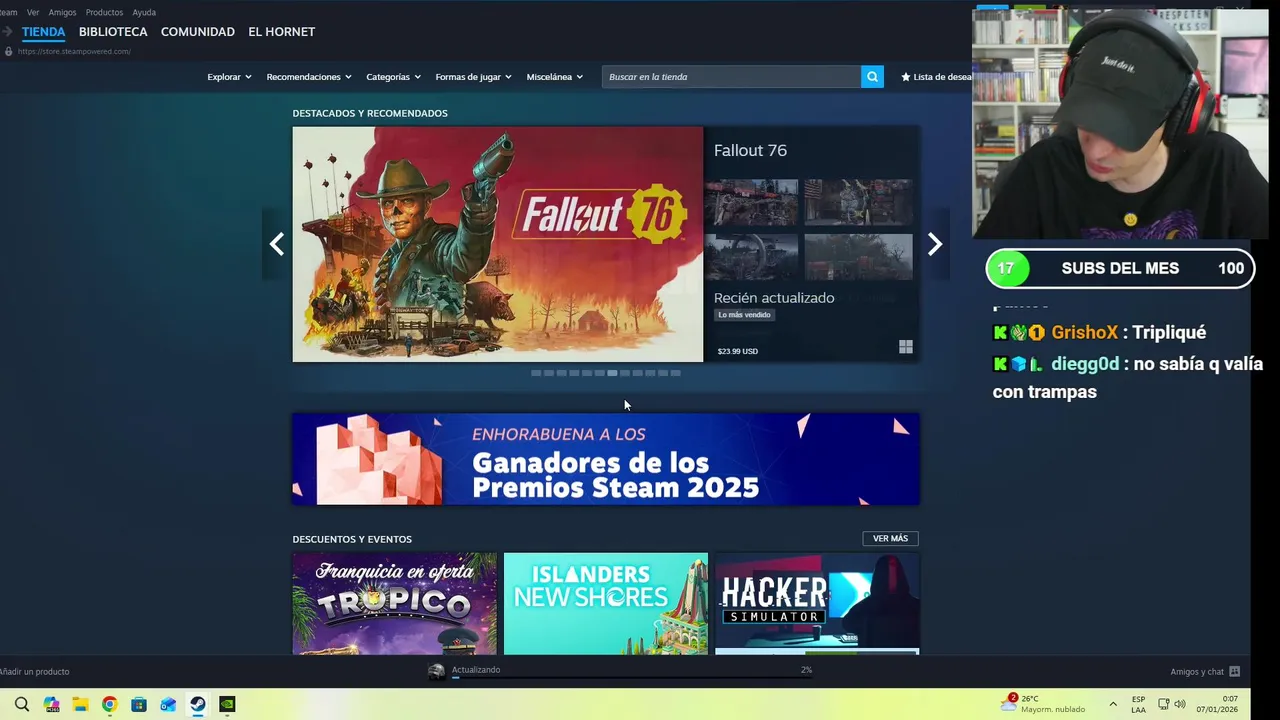Click the 2% download percentage text
The height and width of the screenshot is (720, 1280).
[806, 670]
